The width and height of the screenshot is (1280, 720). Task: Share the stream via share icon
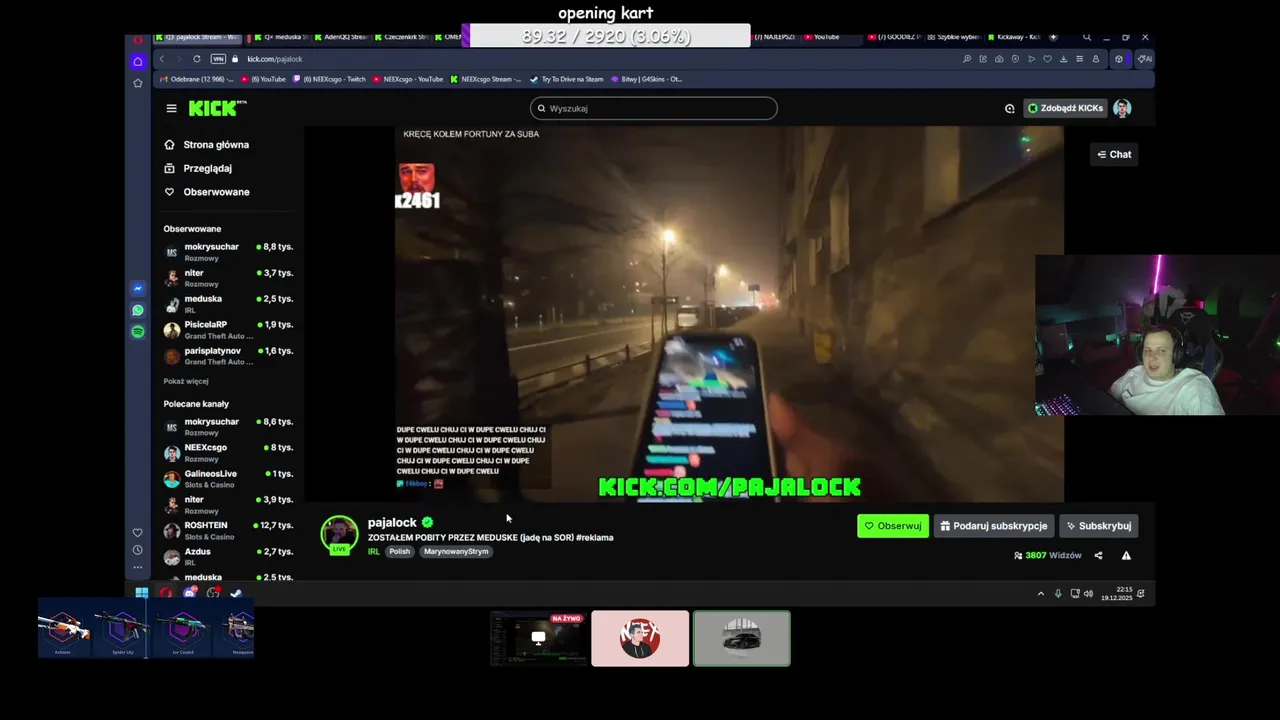[x=1098, y=555]
